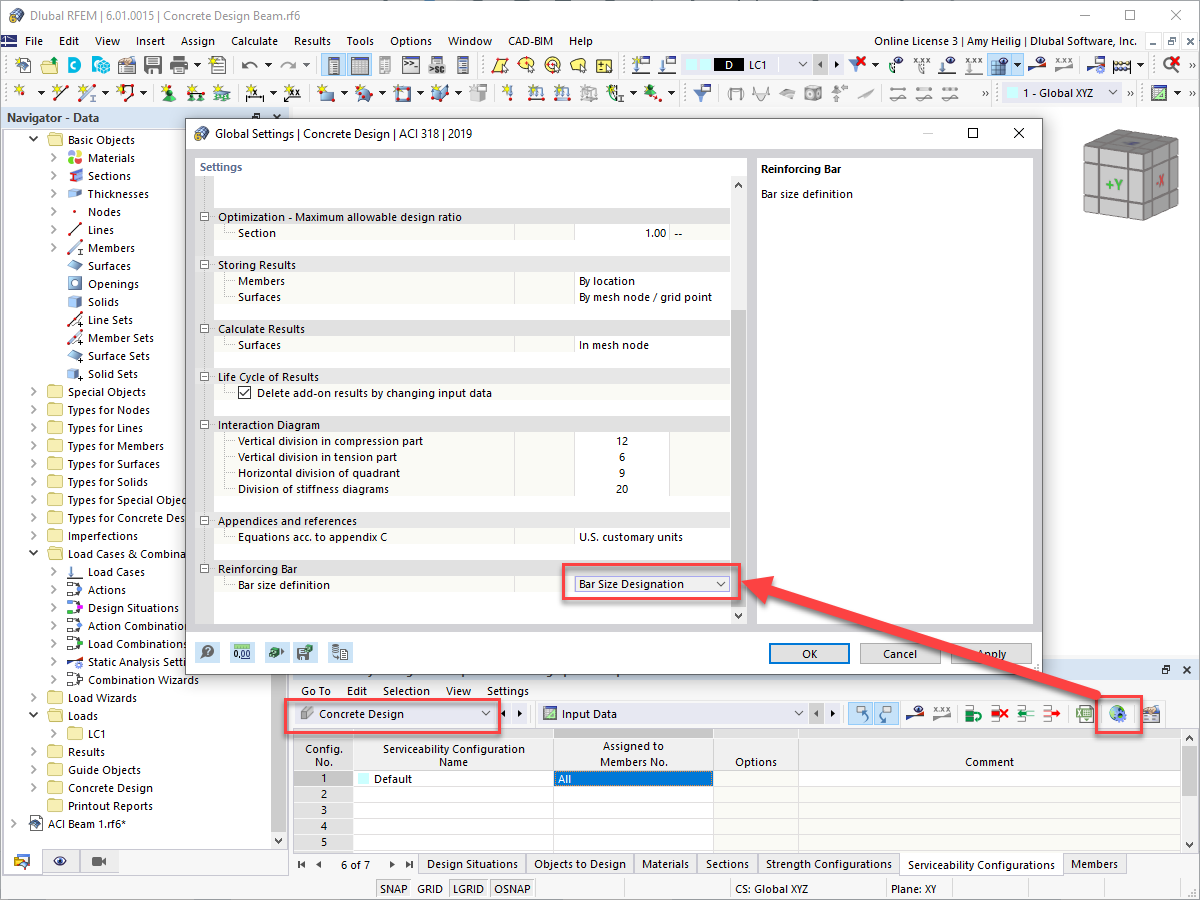Click the Cancel button in the dialog
Screen dimensions: 1200x900
[x=899, y=653]
